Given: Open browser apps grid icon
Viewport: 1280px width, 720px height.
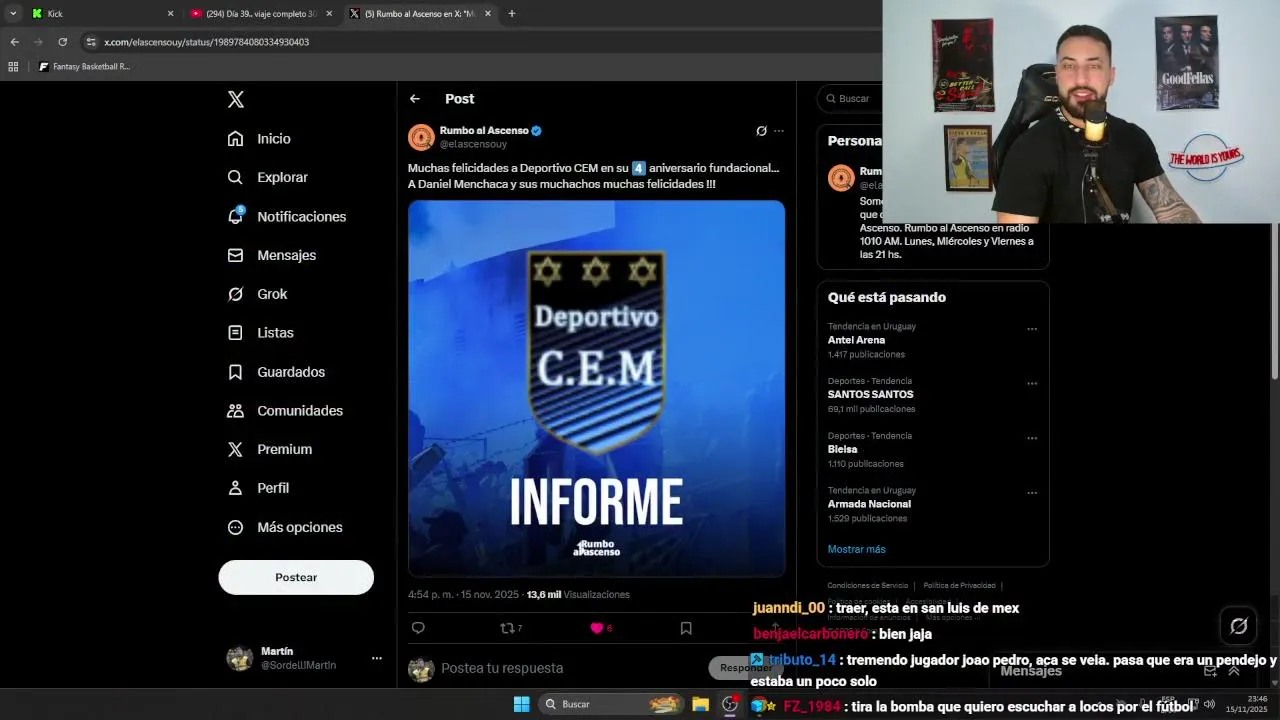Looking at the screenshot, I should 13,67.
